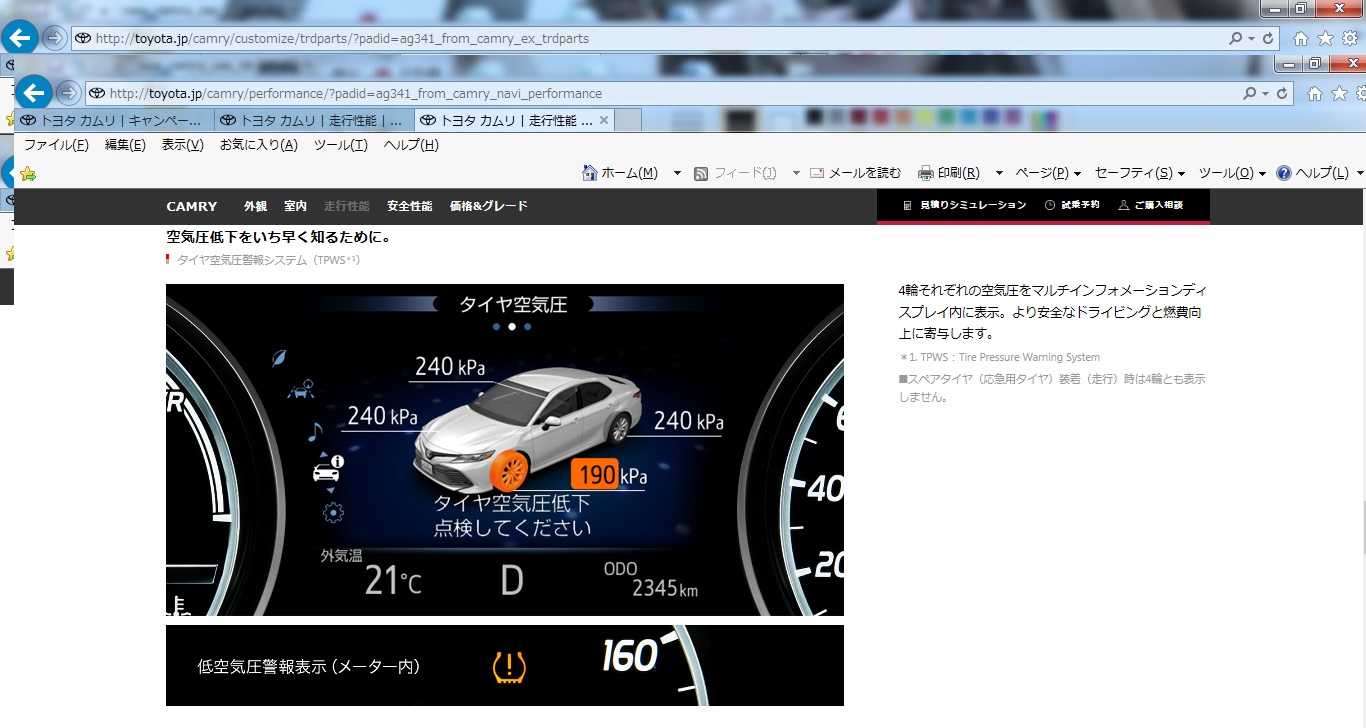Click the フィード(J) feeds button
This screenshot has height=728, width=1366.
pos(735,173)
